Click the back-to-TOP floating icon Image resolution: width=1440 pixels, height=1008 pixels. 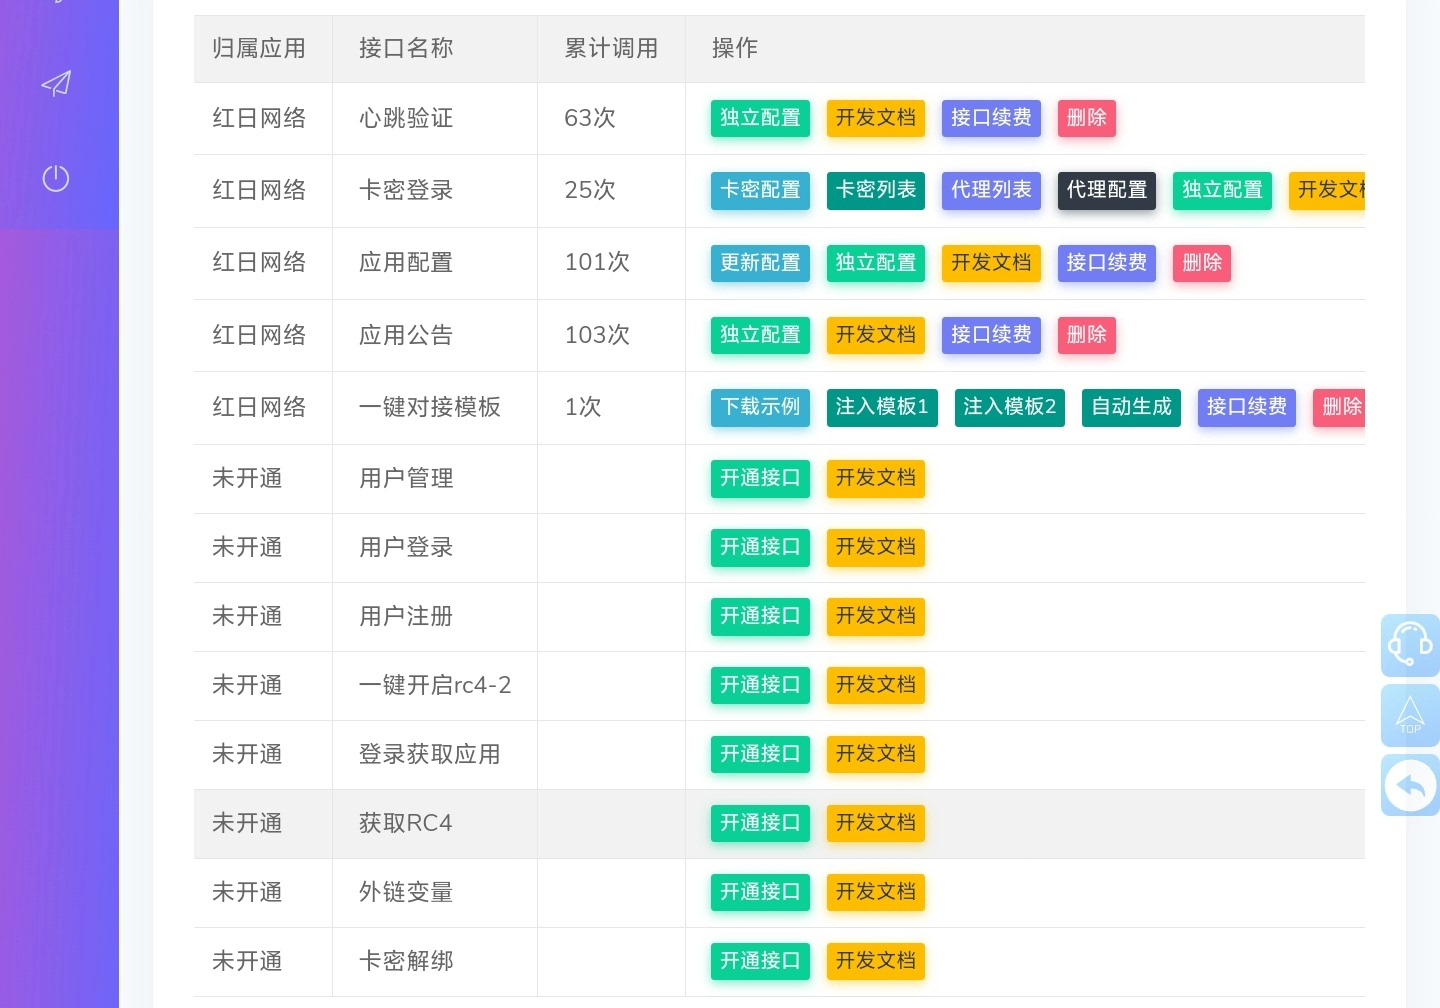point(1410,716)
